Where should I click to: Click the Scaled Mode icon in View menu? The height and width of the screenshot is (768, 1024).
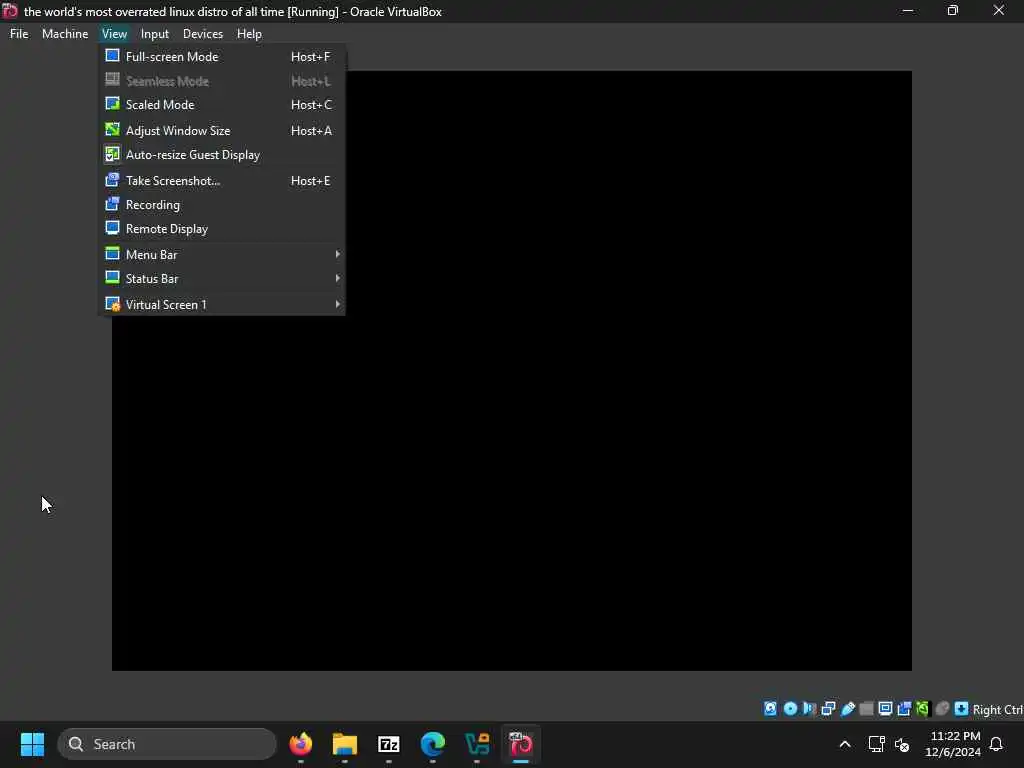point(112,104)
